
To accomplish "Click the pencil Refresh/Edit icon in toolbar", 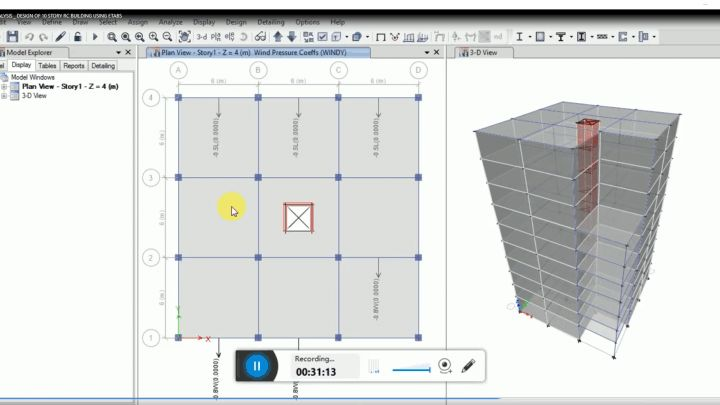I will (60, 37).
